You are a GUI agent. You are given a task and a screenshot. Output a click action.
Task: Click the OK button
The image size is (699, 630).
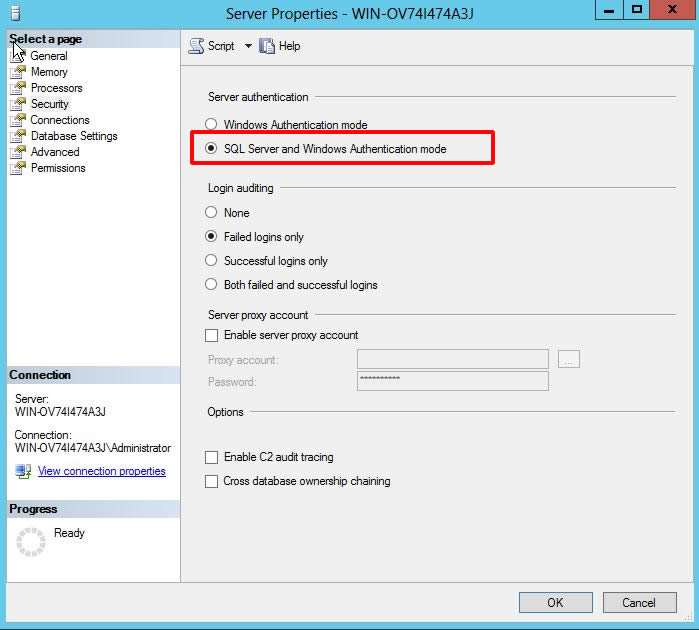click(x=555, y=603)
